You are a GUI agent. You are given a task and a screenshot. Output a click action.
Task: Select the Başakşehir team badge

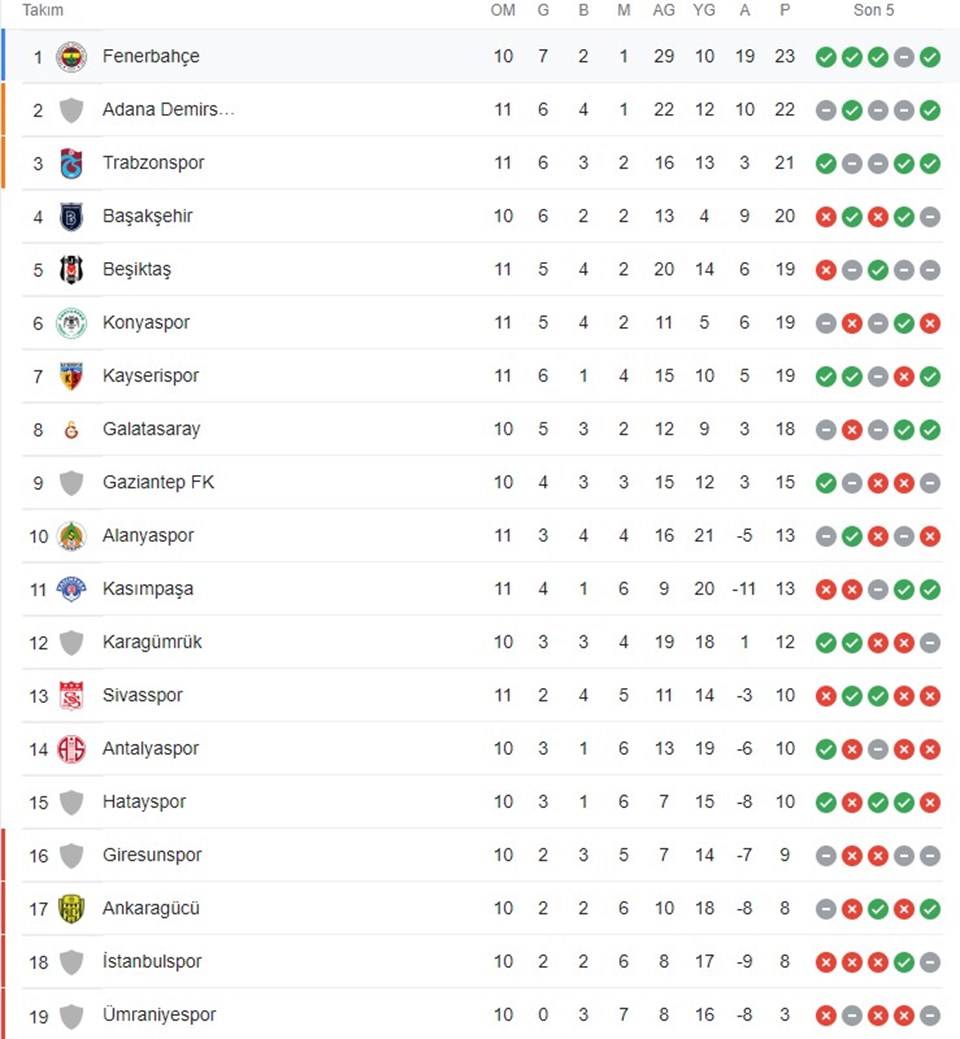tap(71, 217)
